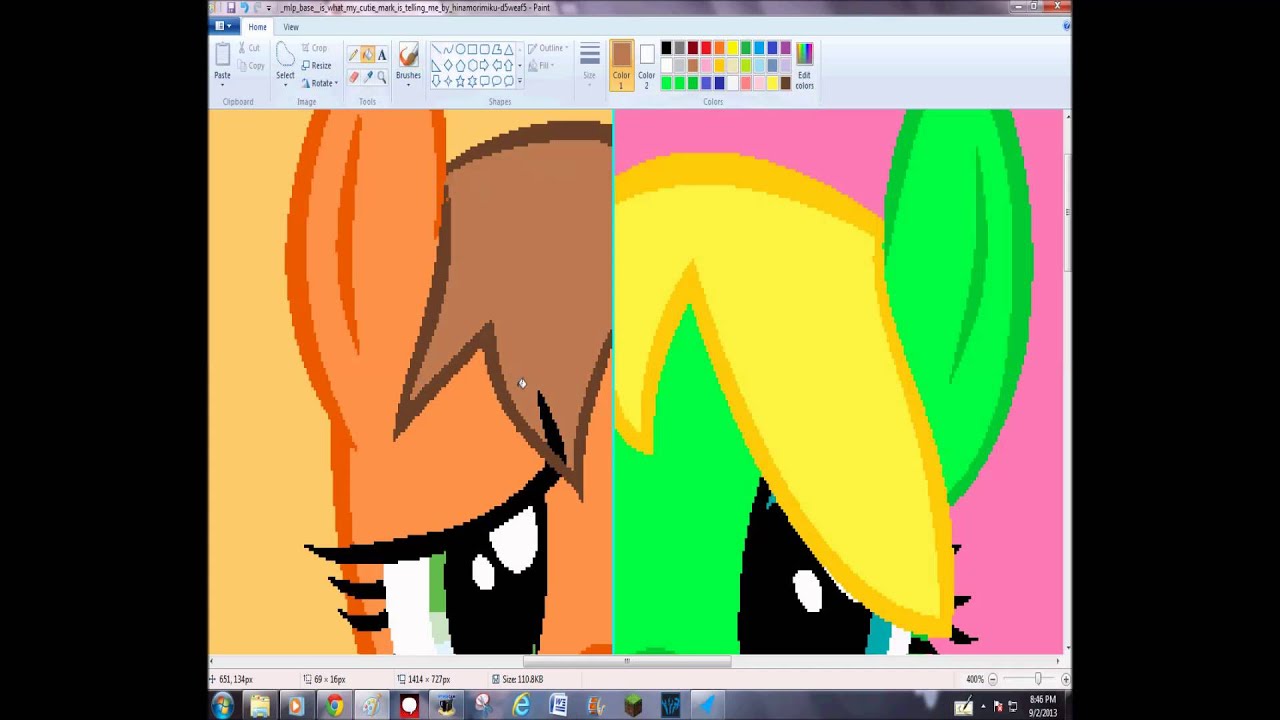Screen dimensions: 1280x720
Task: Expand the Brushes dropdown arrow
Action: click(408, 84)
